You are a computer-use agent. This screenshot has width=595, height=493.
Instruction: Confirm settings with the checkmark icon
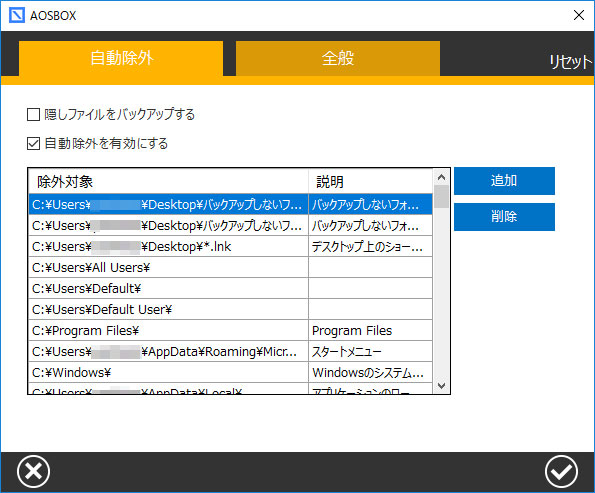(561, 472)
